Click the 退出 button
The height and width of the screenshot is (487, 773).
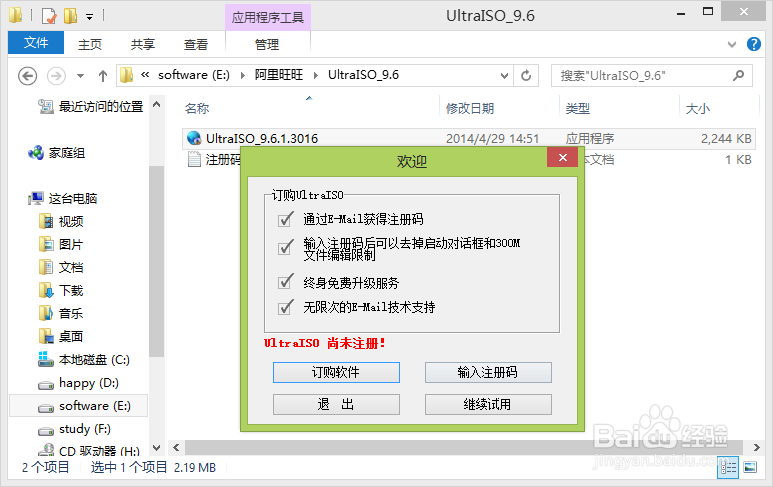click(x=336, y=404)
